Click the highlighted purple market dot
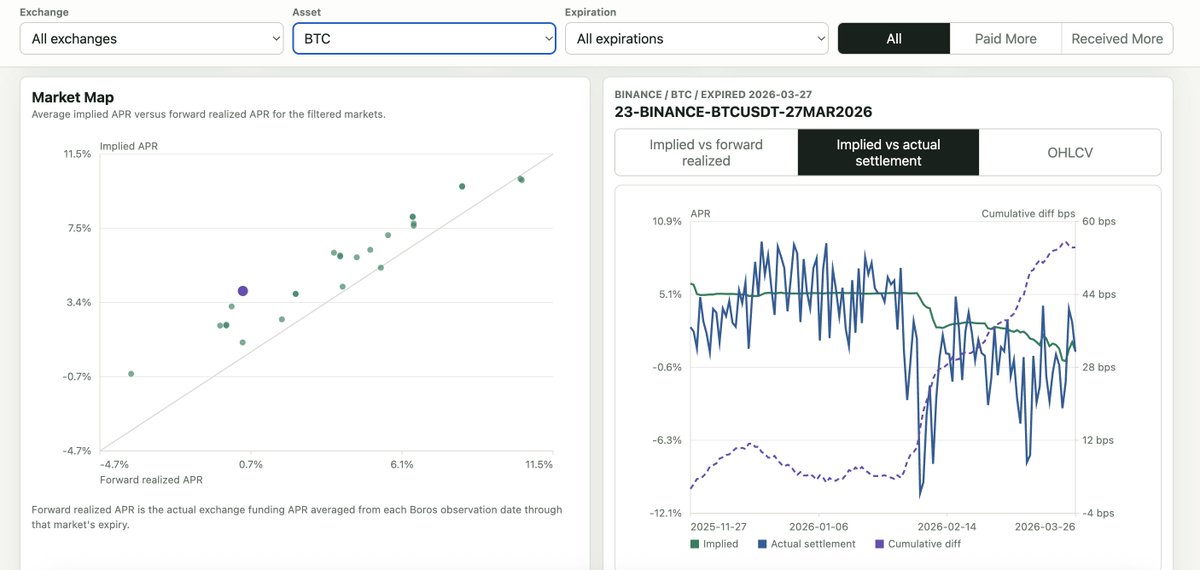The height and width of the screenshot is (570, 1200). tap(243, 291)
